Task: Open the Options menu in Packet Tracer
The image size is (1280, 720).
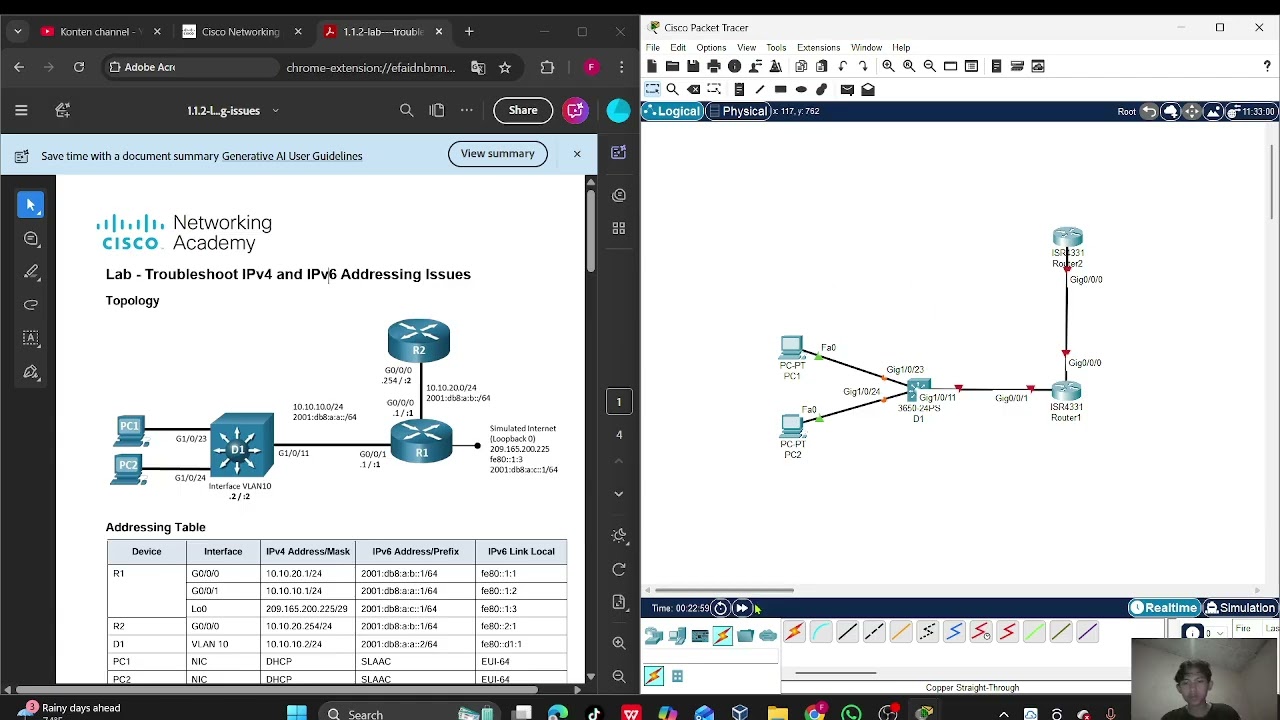Action: [x=711, y=47]
